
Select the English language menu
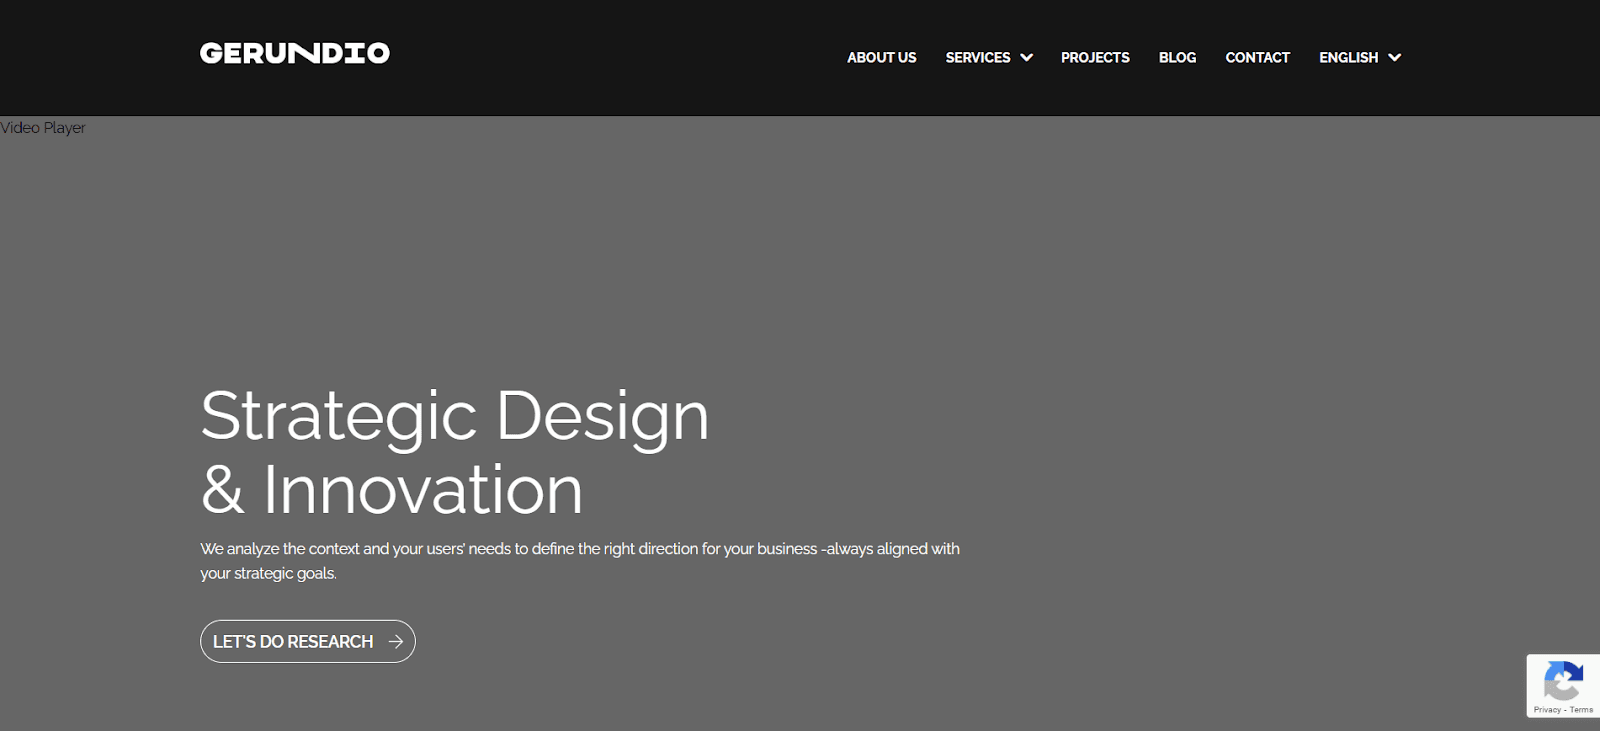pos(1348,58)
